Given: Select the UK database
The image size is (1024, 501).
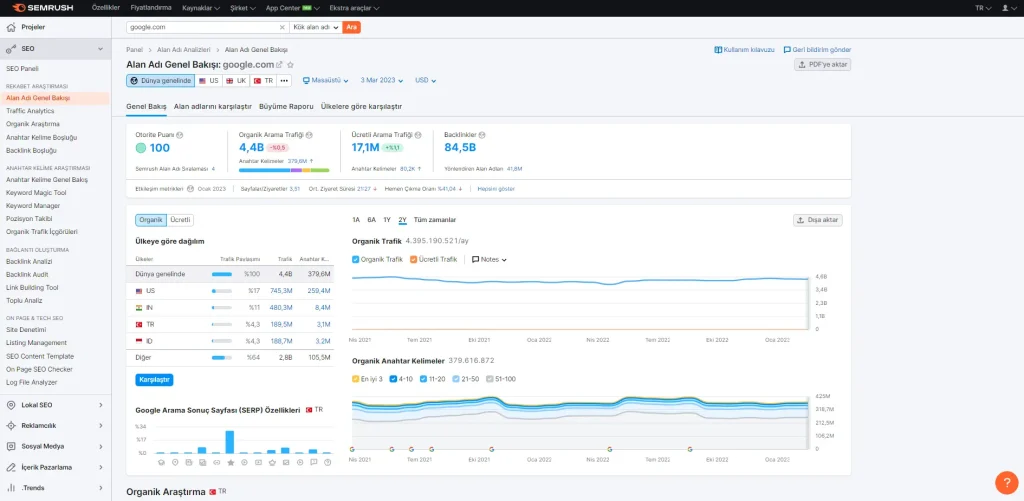Looking at the screenshot, I should pyautogui.click(x=236, y=80).
